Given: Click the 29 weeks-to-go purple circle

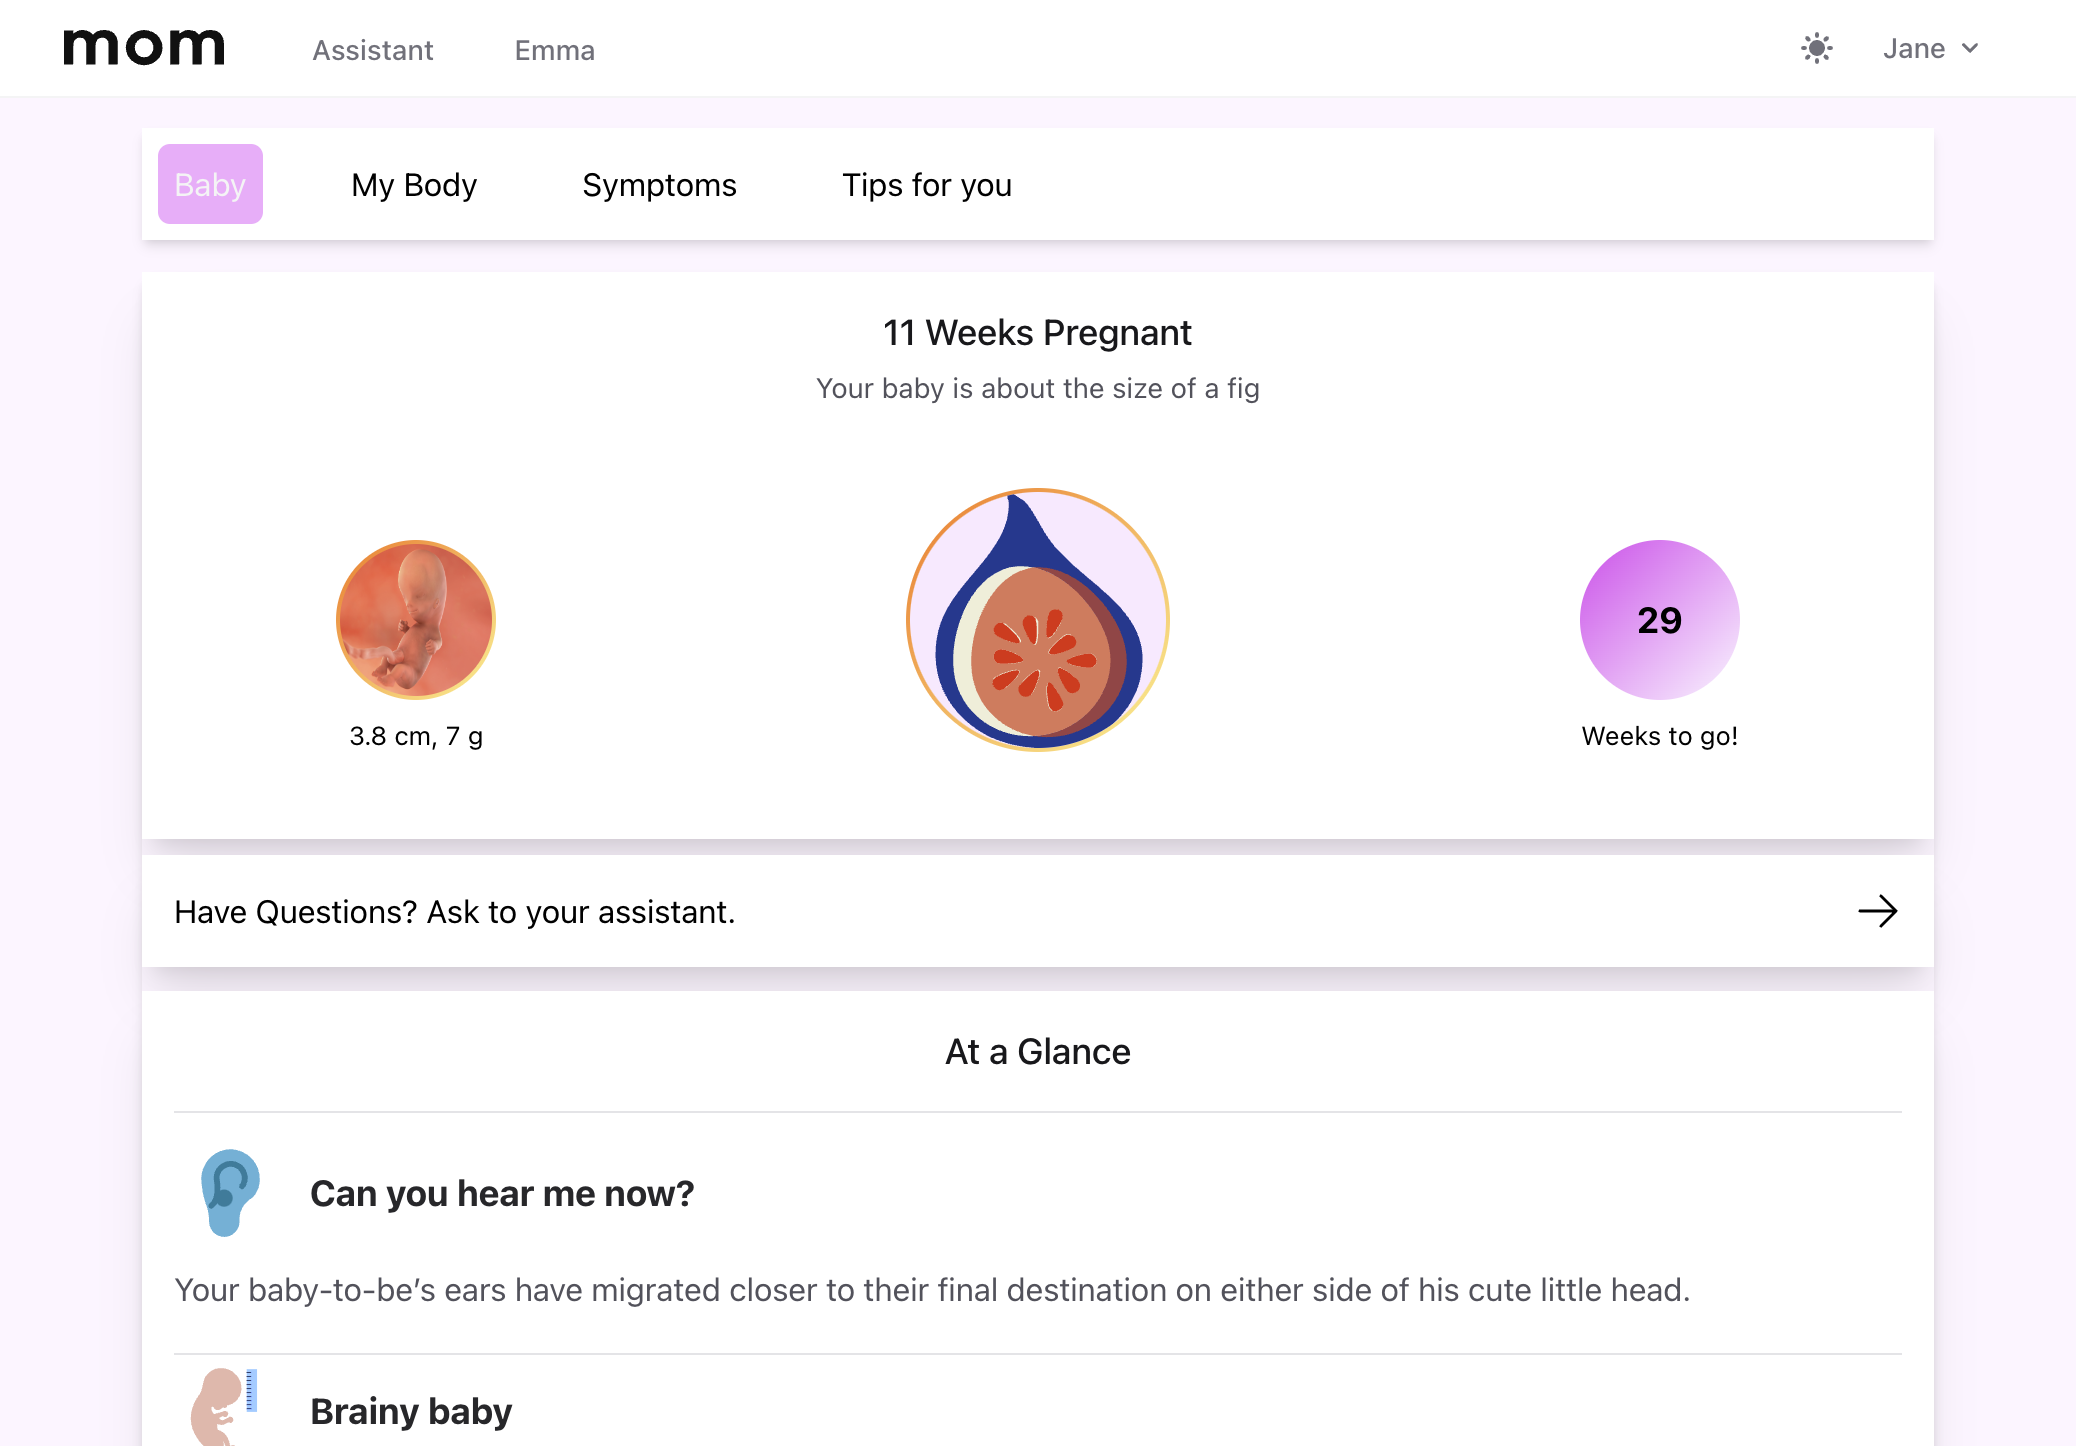Looking at the screenshot, I should point(1659,620).
